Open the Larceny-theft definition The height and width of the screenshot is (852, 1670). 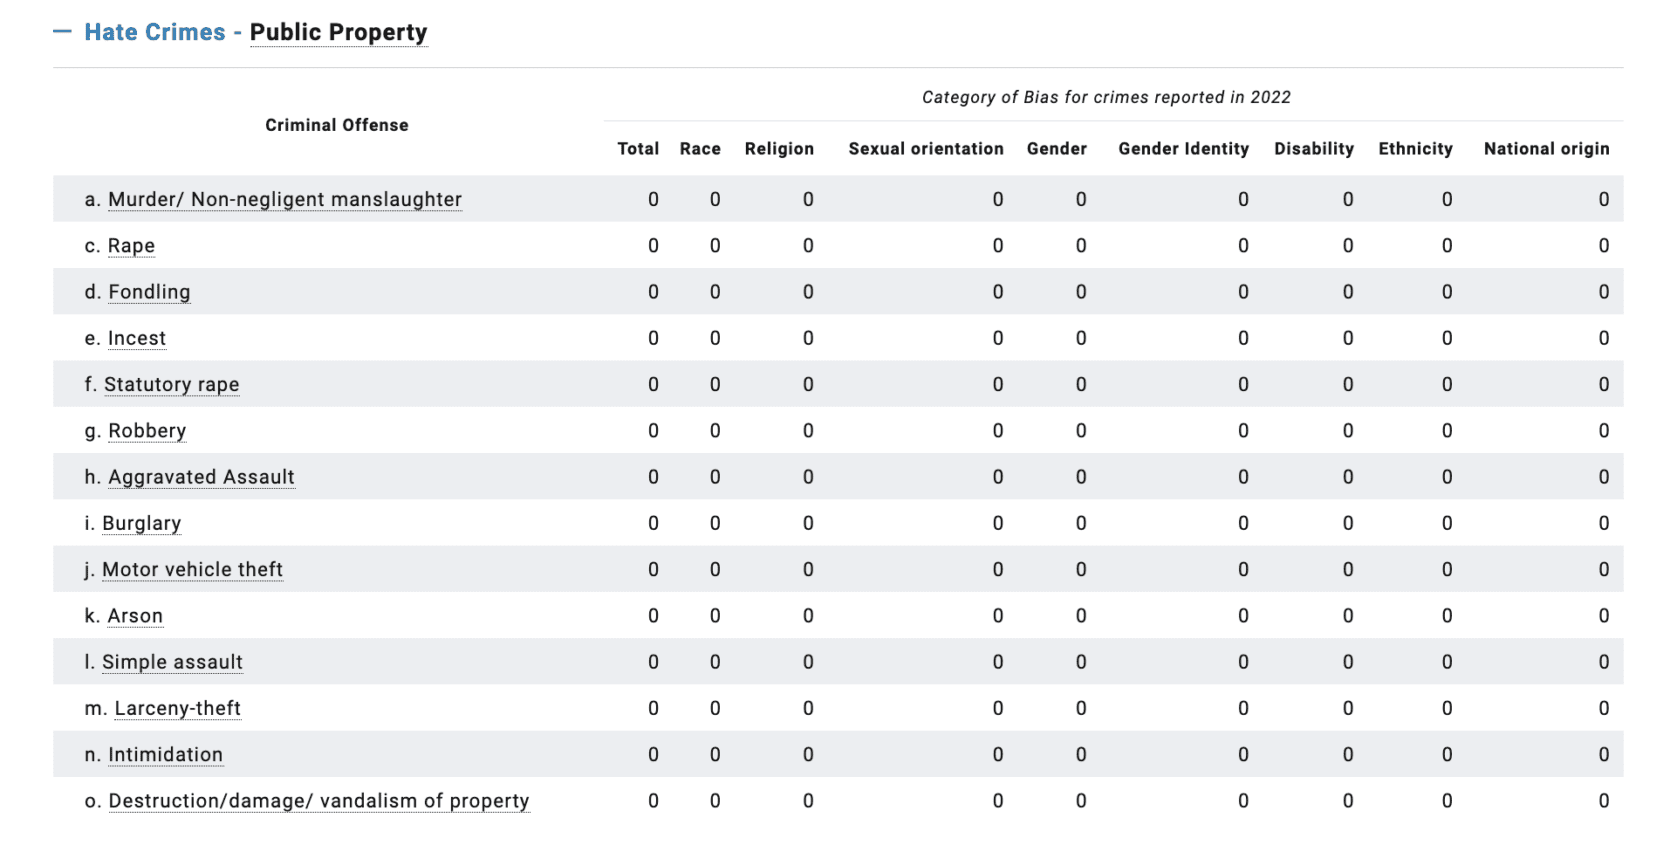177,708
